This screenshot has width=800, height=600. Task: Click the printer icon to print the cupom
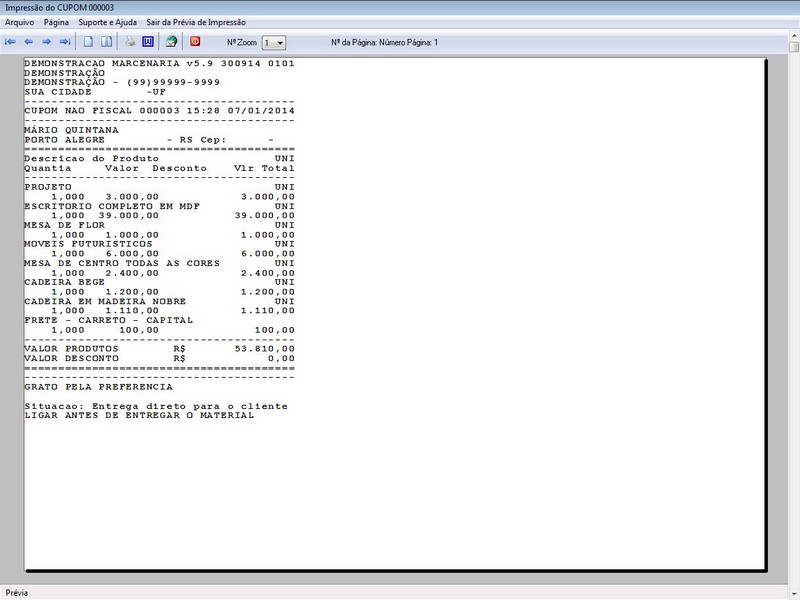point(130,42)
